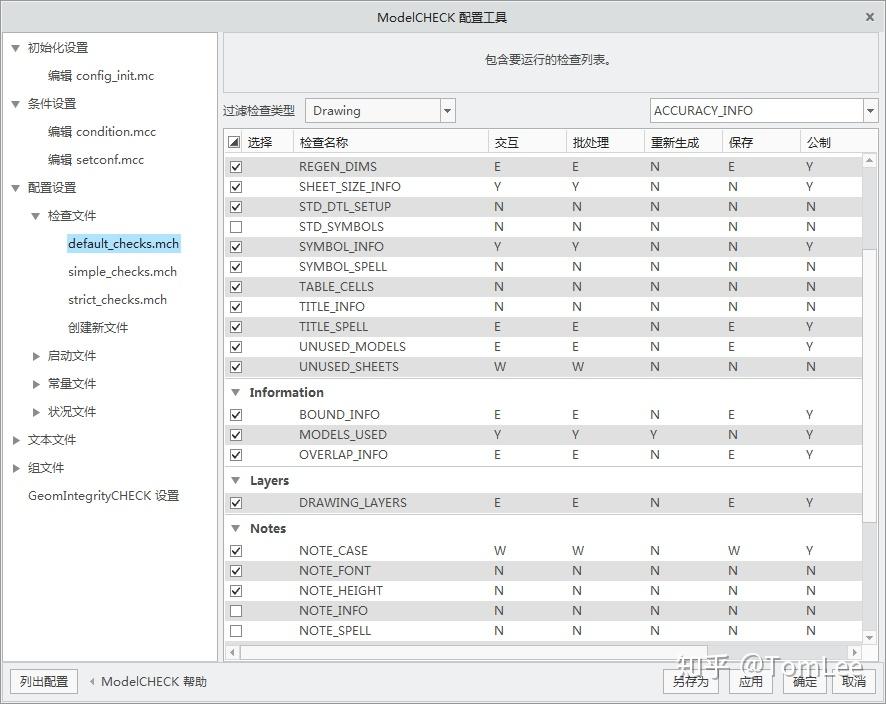886x704 pixels.
Task: Expand the 启动文件 tree node
Action: point(37,355)
